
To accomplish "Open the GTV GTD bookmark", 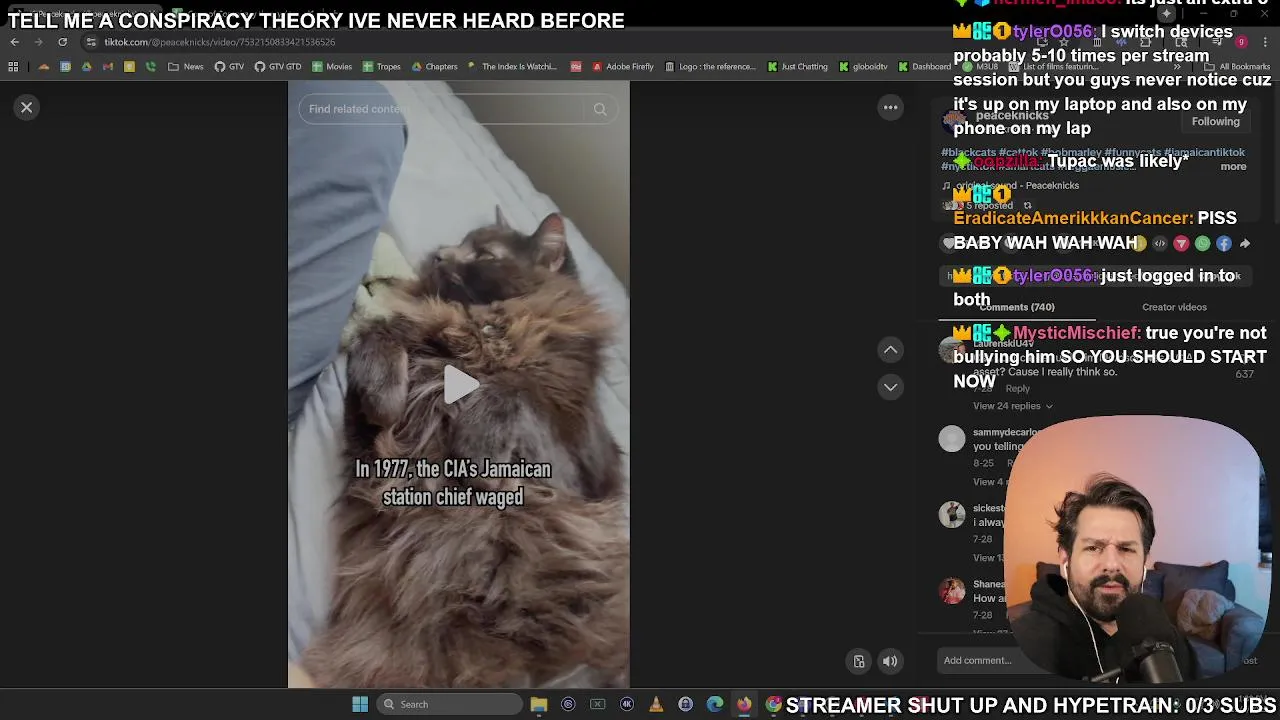I will pos(278,67).
